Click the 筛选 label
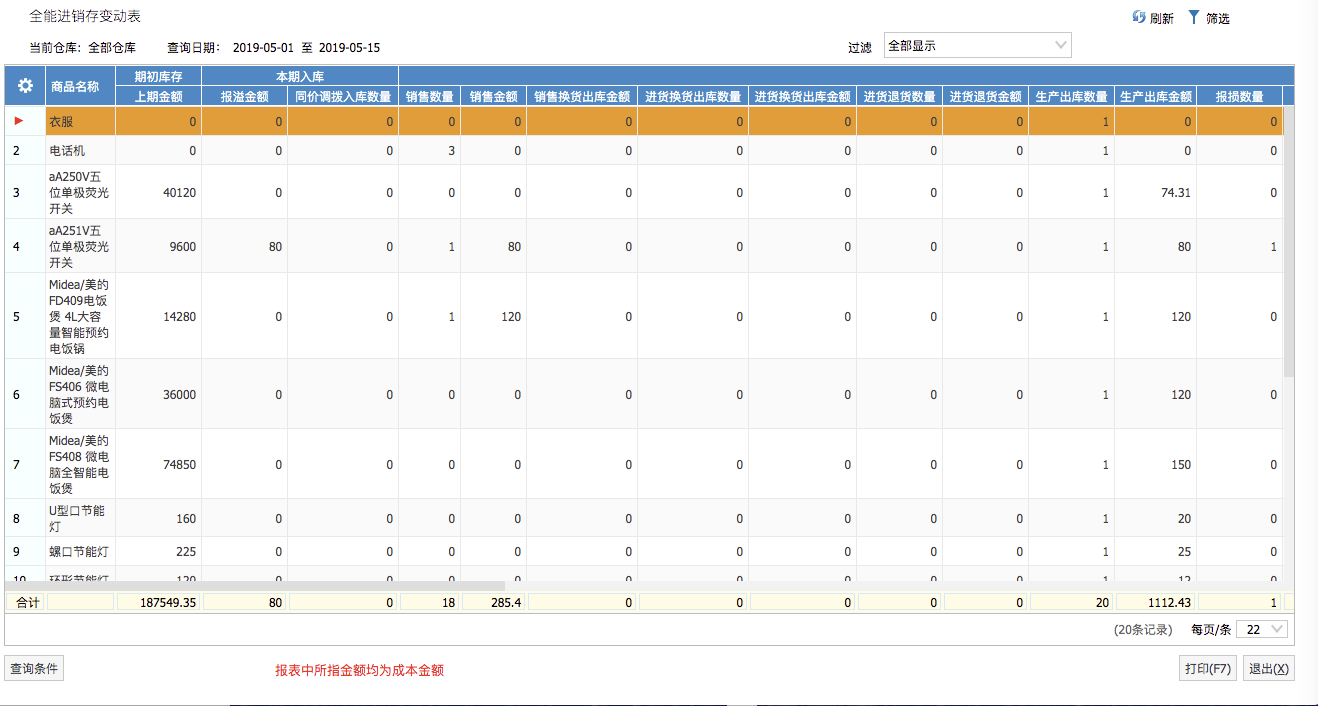Screen dimensions: 1318x706 coord(1217,18)
